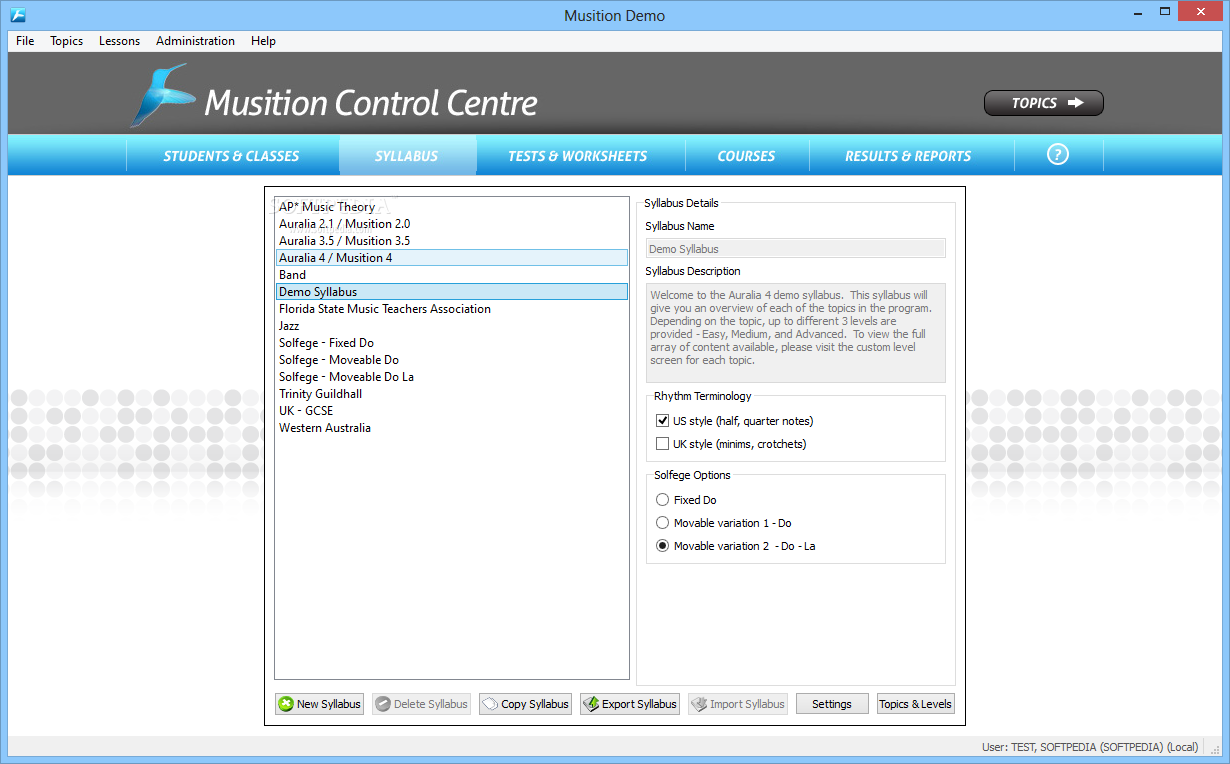This screenshot has width=1230, height=764.
Task: Click the Syllabus Description text box
Action: coord(795,333)
